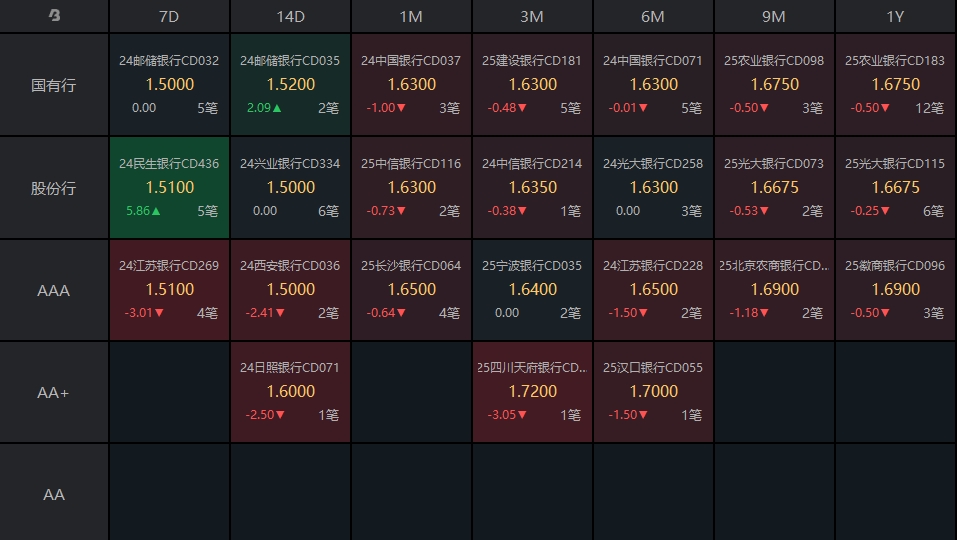Open the 24兴业银行CD334 cell
The image size is (957, 540).
[291, 187]
